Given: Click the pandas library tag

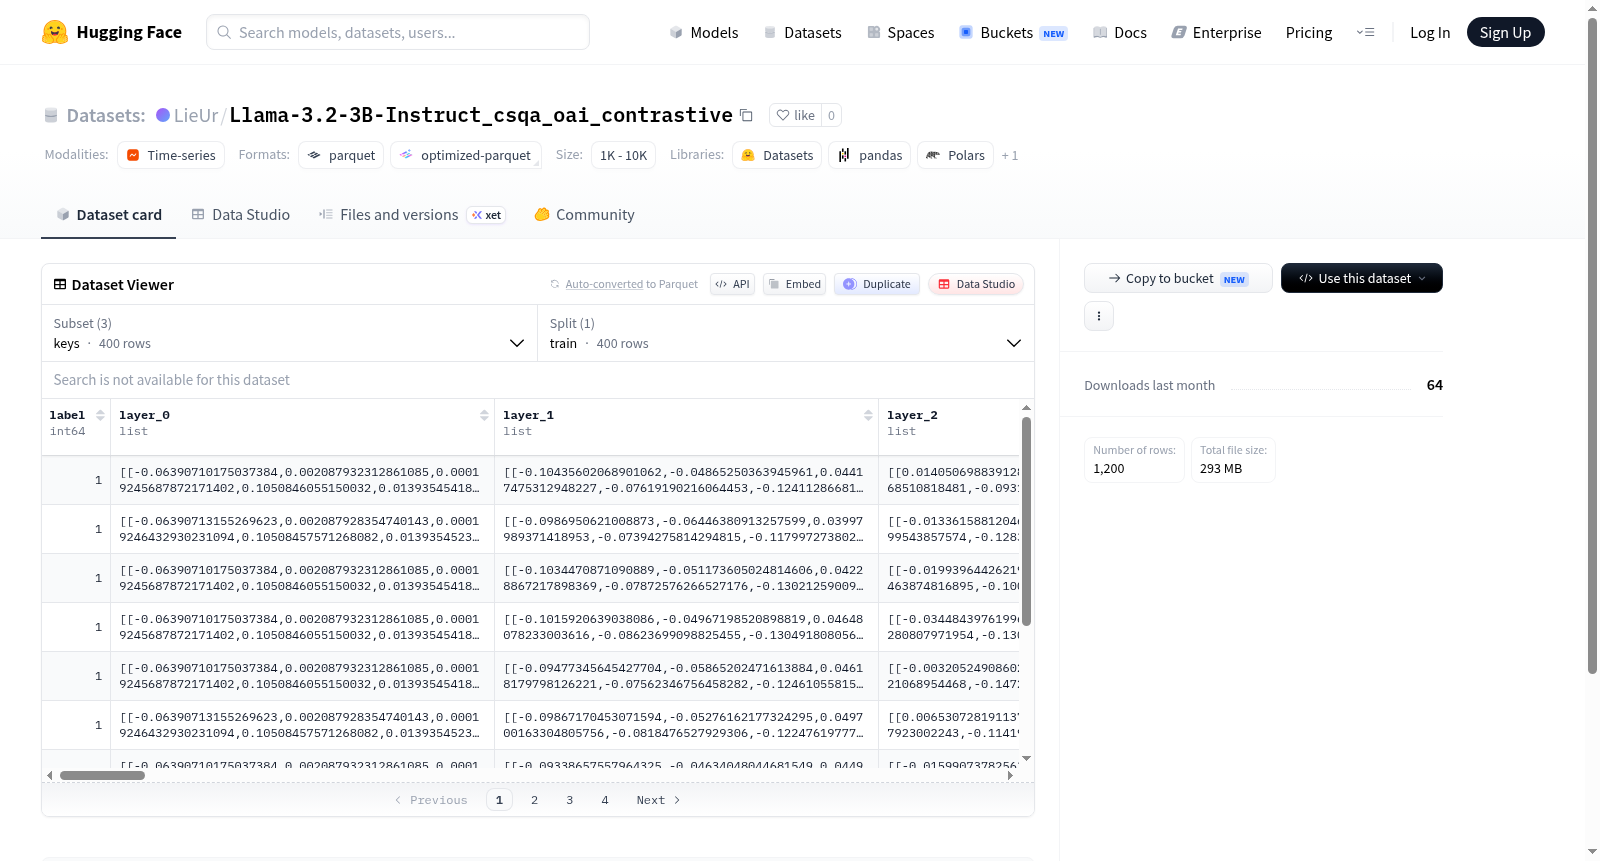Looking at the screenshot, I should [x=869, y=155].
